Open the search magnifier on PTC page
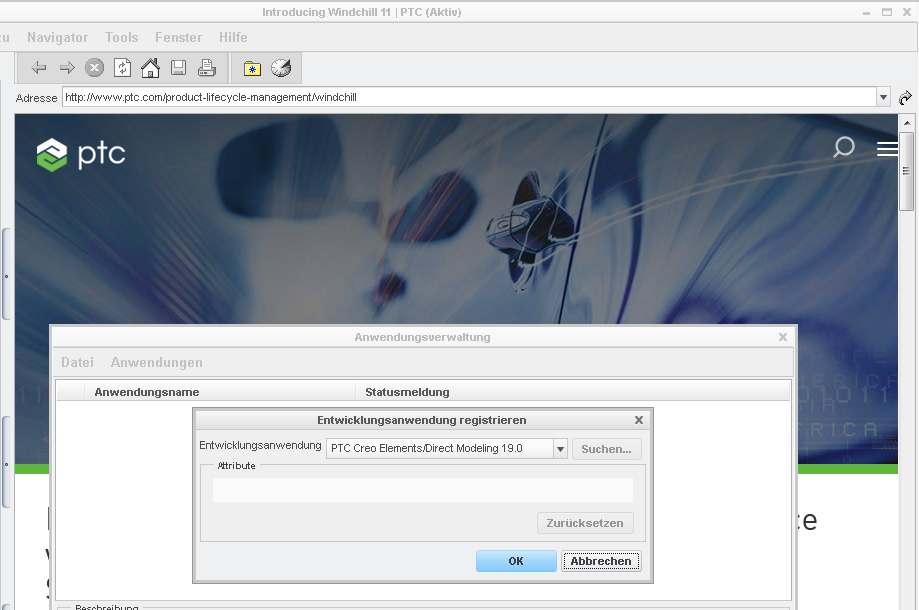 (x=843, y=147)
